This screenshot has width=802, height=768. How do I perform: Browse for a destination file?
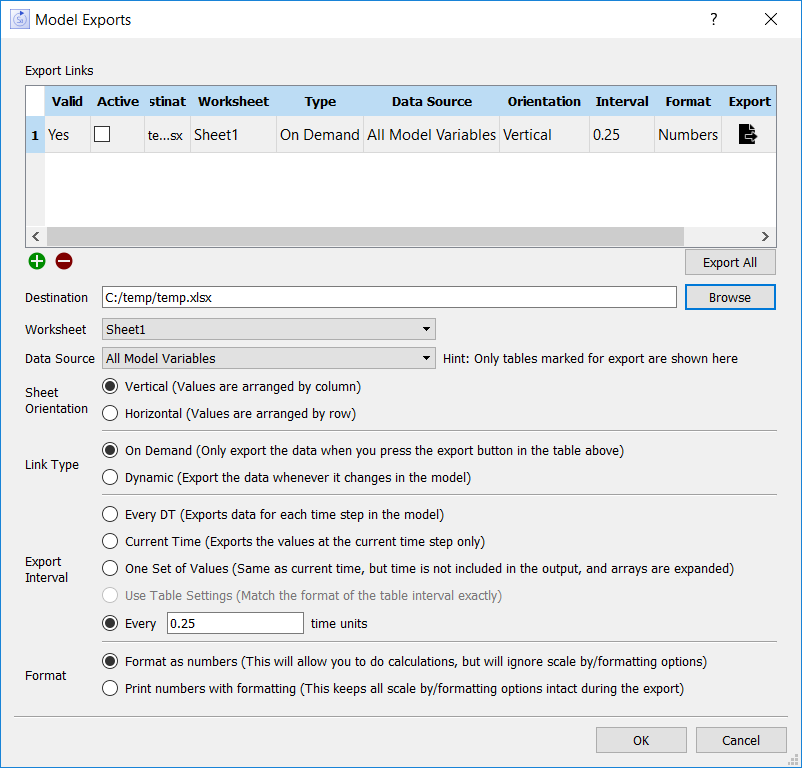pyautogui.click(x=729, y=297)
